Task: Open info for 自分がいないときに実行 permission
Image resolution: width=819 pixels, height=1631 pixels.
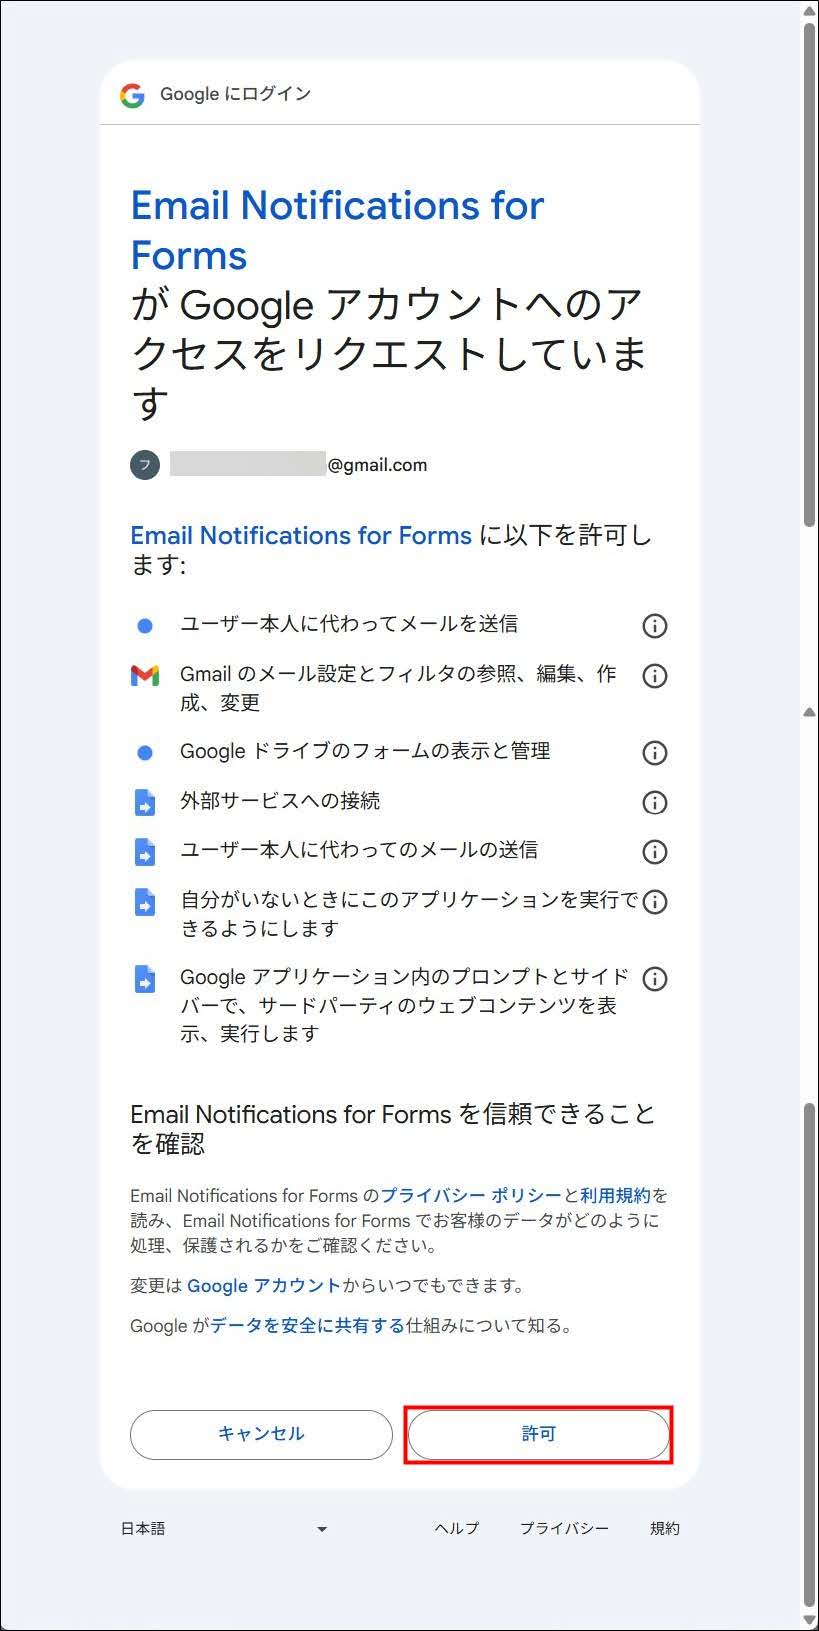Action: [654, 902]
